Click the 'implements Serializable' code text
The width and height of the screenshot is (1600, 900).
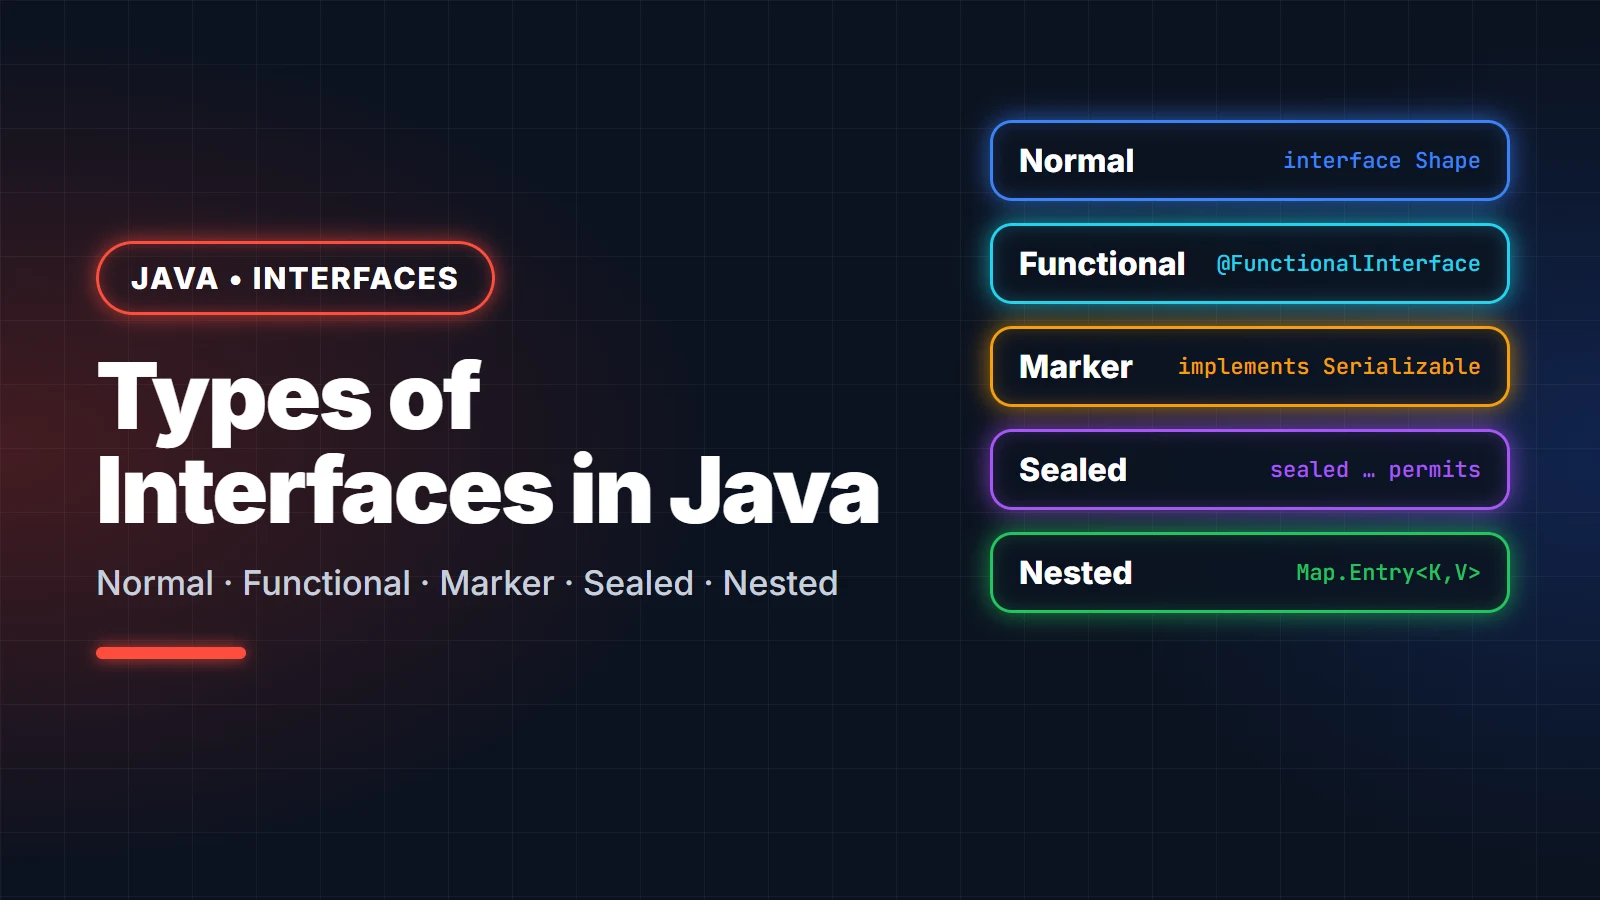[1329, 367]
